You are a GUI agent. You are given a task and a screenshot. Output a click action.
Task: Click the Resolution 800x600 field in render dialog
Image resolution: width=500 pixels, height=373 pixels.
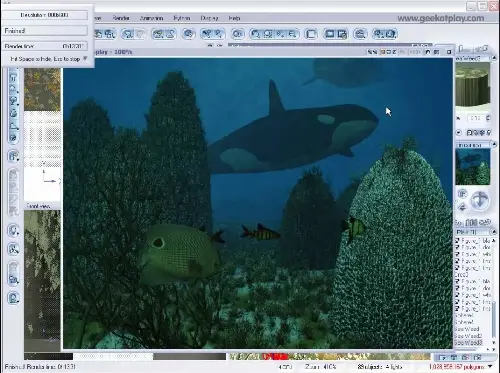tap(45, 15)
